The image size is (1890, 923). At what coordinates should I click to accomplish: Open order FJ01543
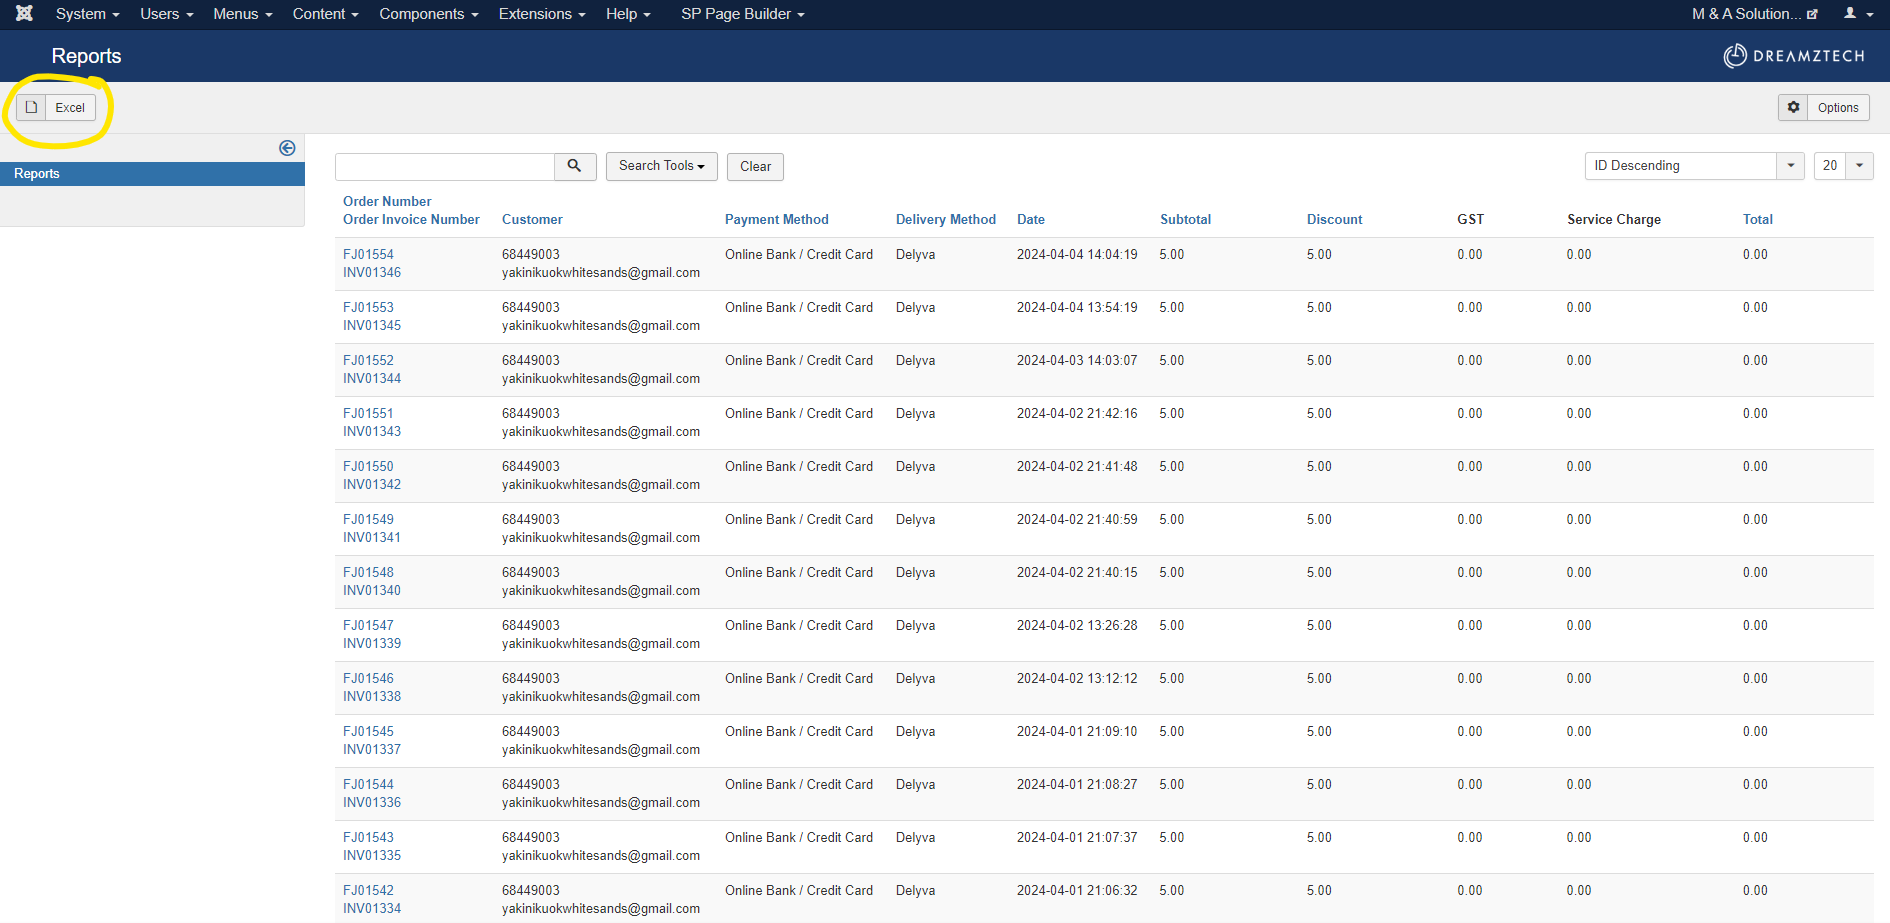tap(368, 837)
